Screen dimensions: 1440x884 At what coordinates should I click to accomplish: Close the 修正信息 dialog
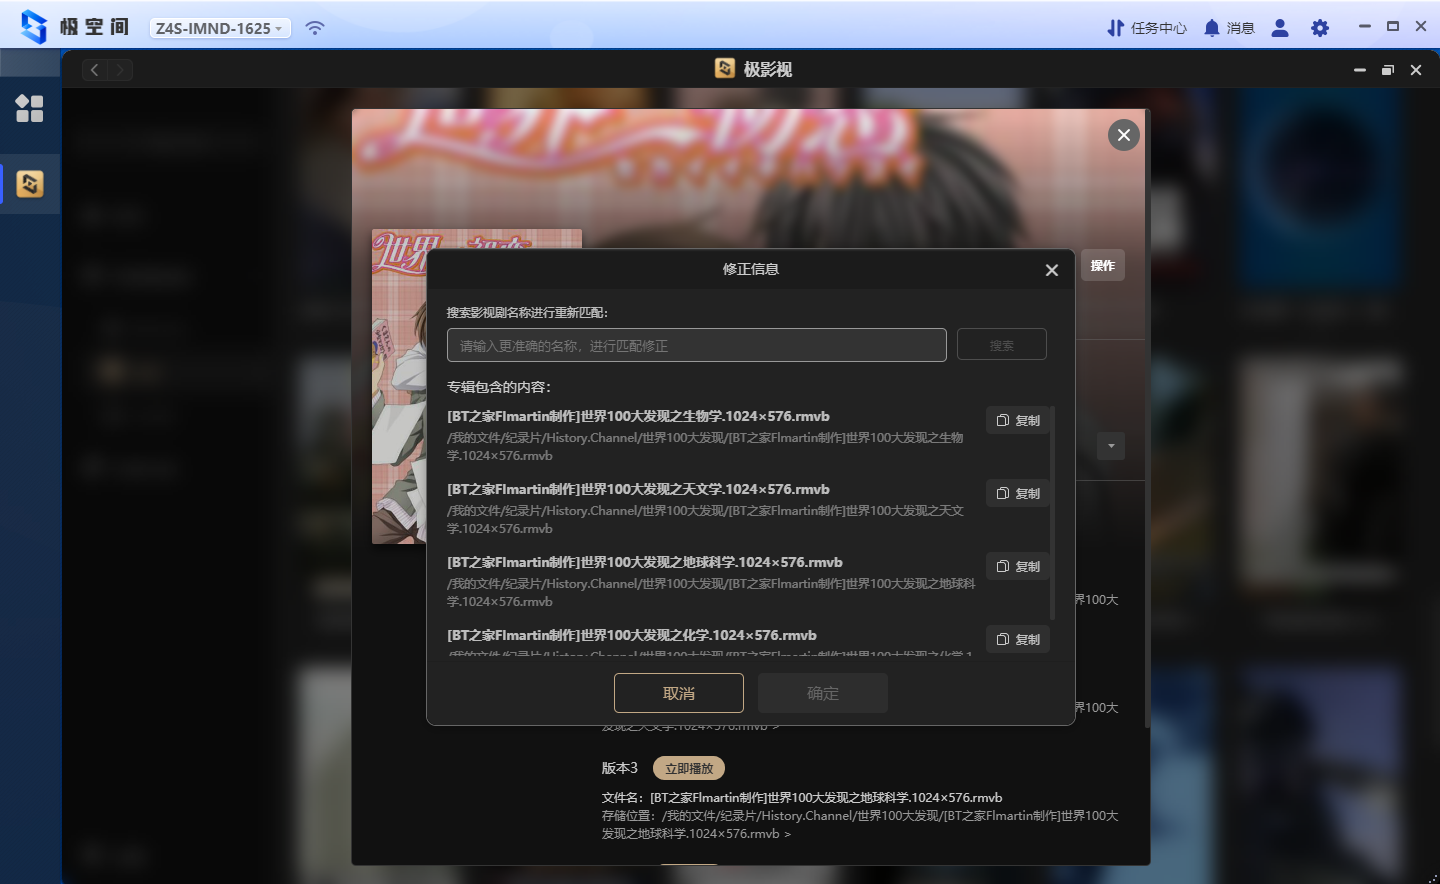click(x=1052, y=270)
